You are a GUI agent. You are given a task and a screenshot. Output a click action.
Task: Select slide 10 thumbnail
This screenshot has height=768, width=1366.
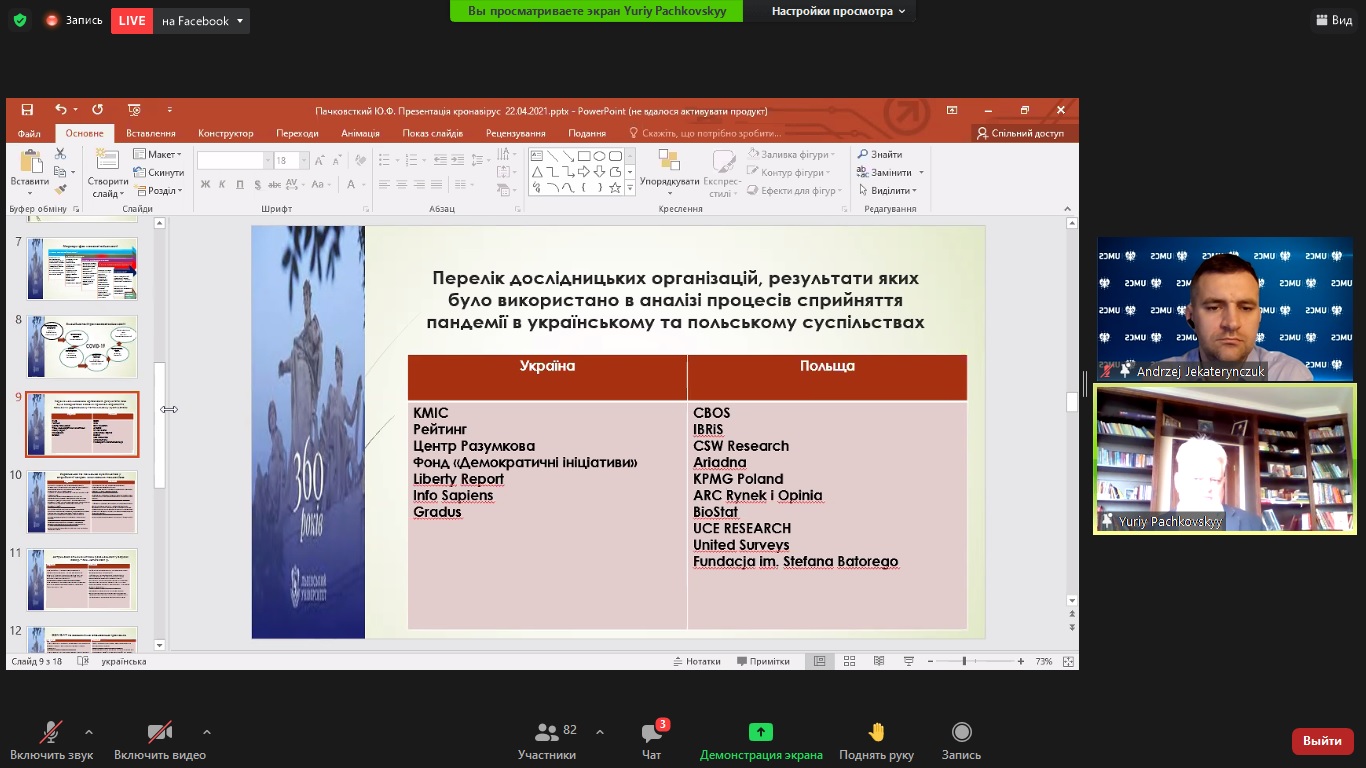pos(82,503)
